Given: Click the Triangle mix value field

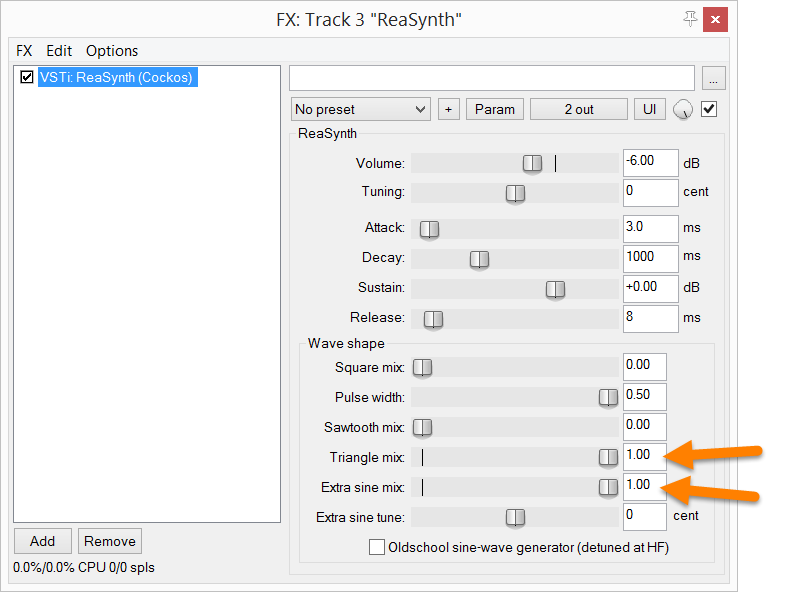Looking at the screenshot, I should [645, 457].
